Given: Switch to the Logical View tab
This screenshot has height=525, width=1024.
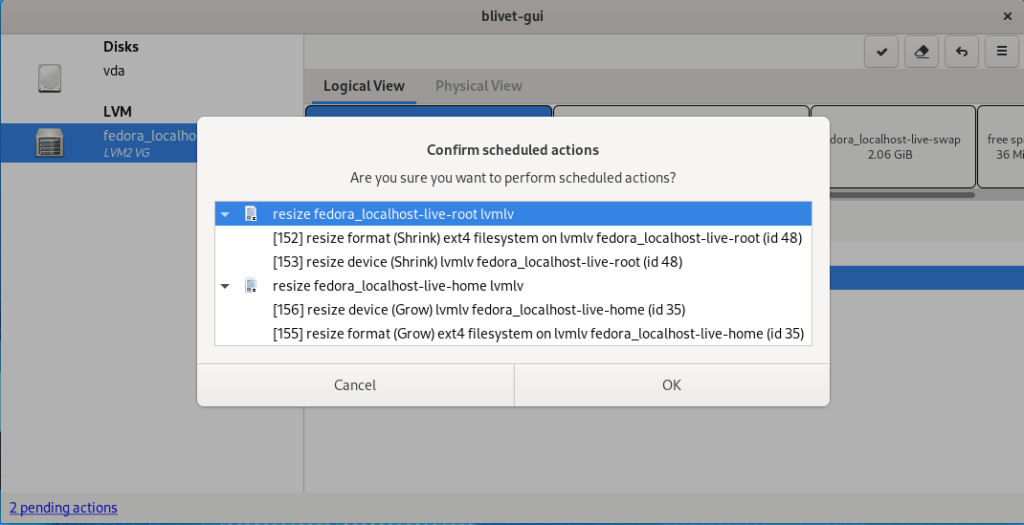Looking at the screenshot, I should click(363, 86).
